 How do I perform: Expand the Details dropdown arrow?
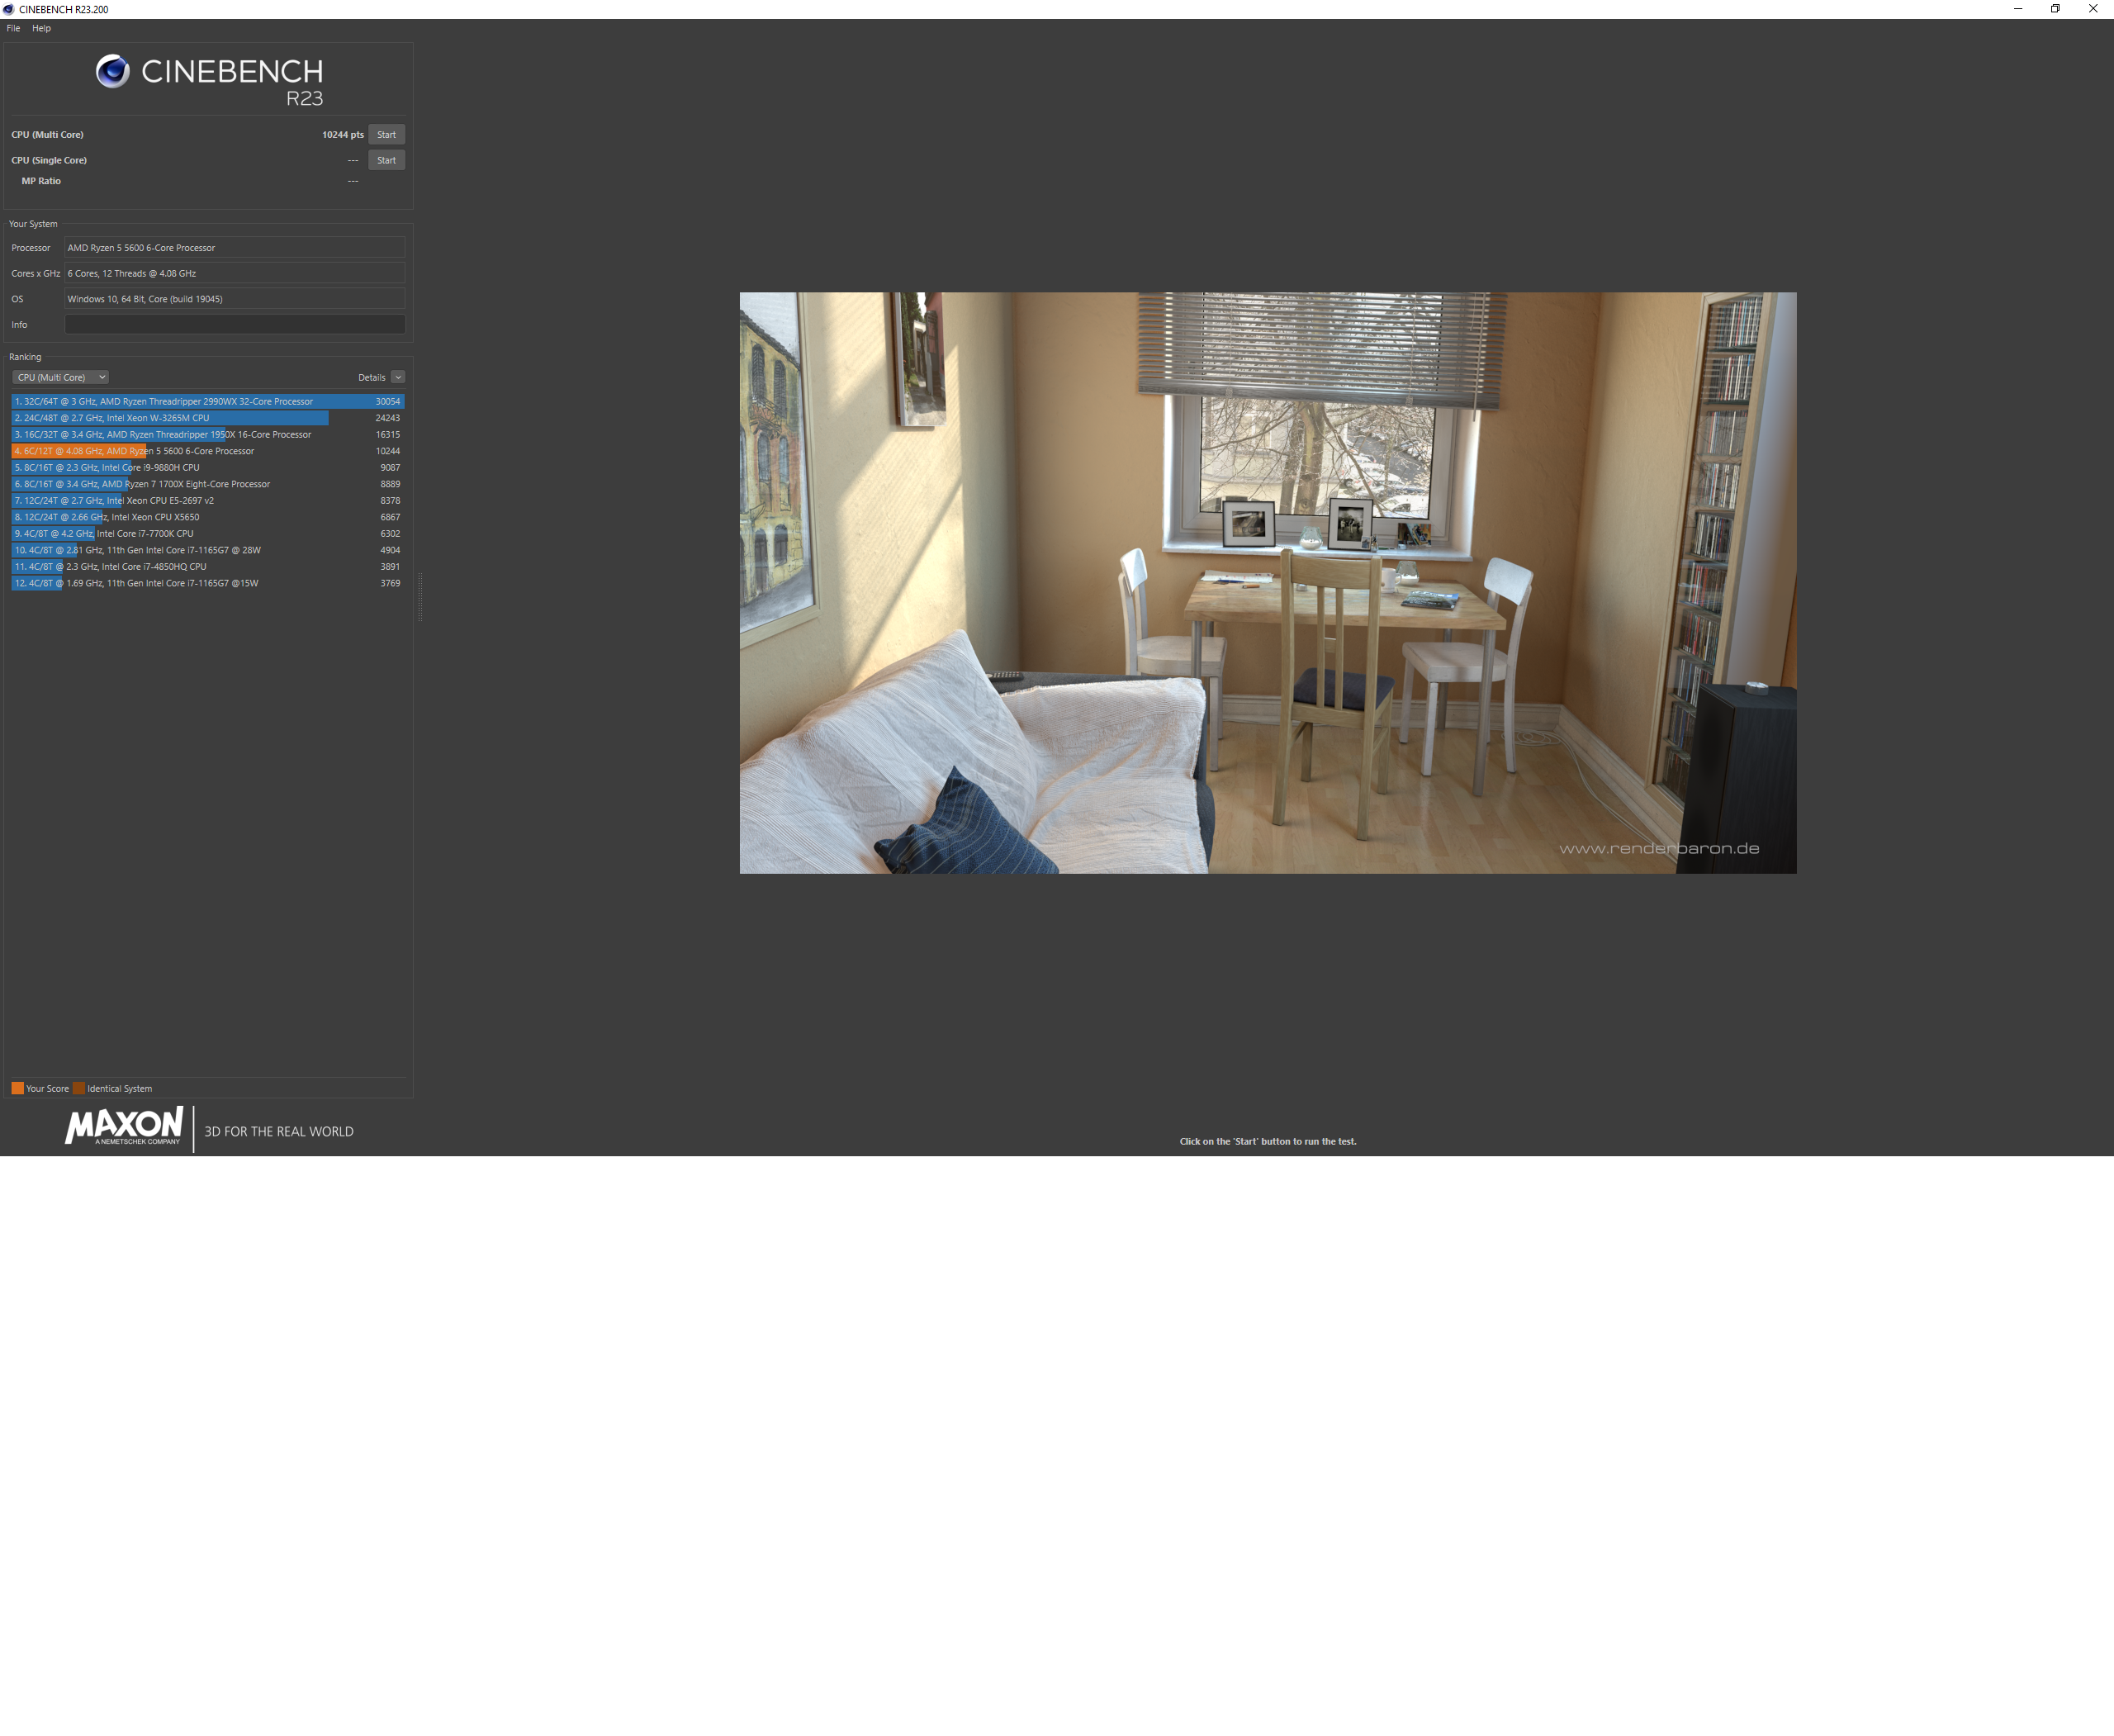click(398, 377)
